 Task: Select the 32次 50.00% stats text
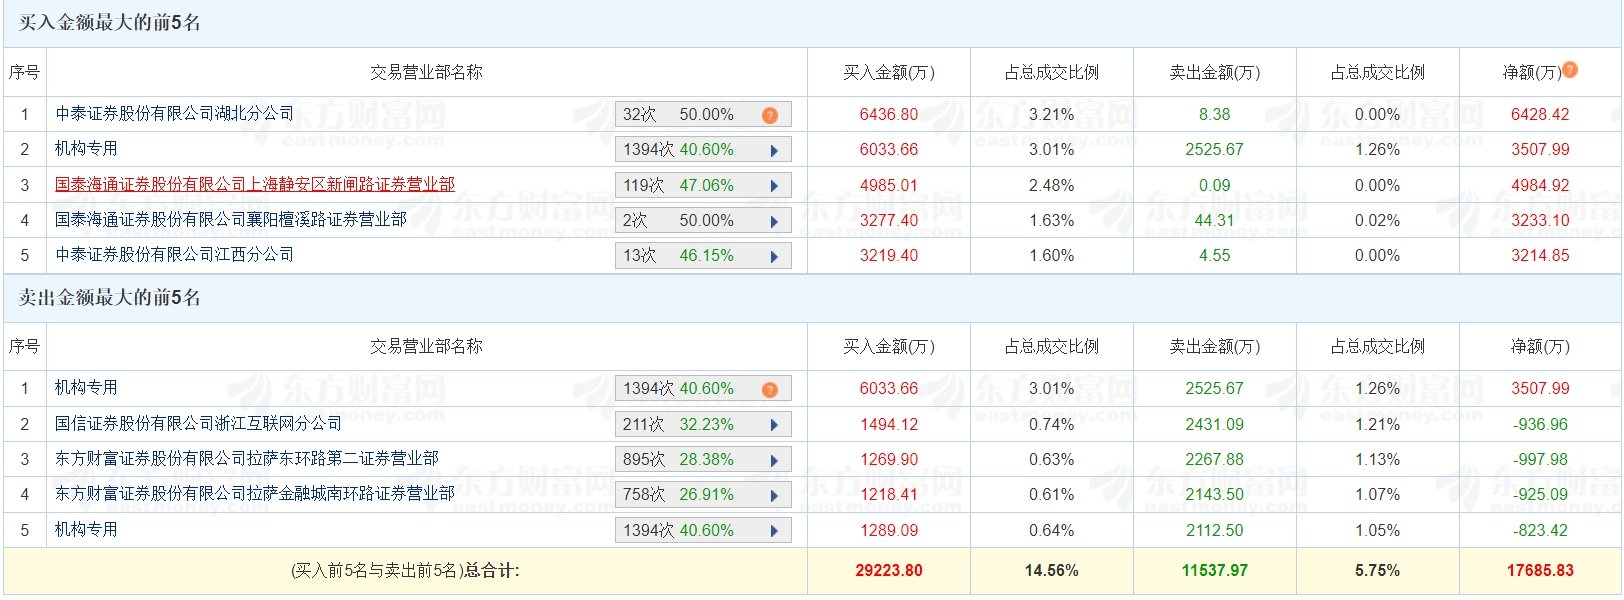(678, 115)
